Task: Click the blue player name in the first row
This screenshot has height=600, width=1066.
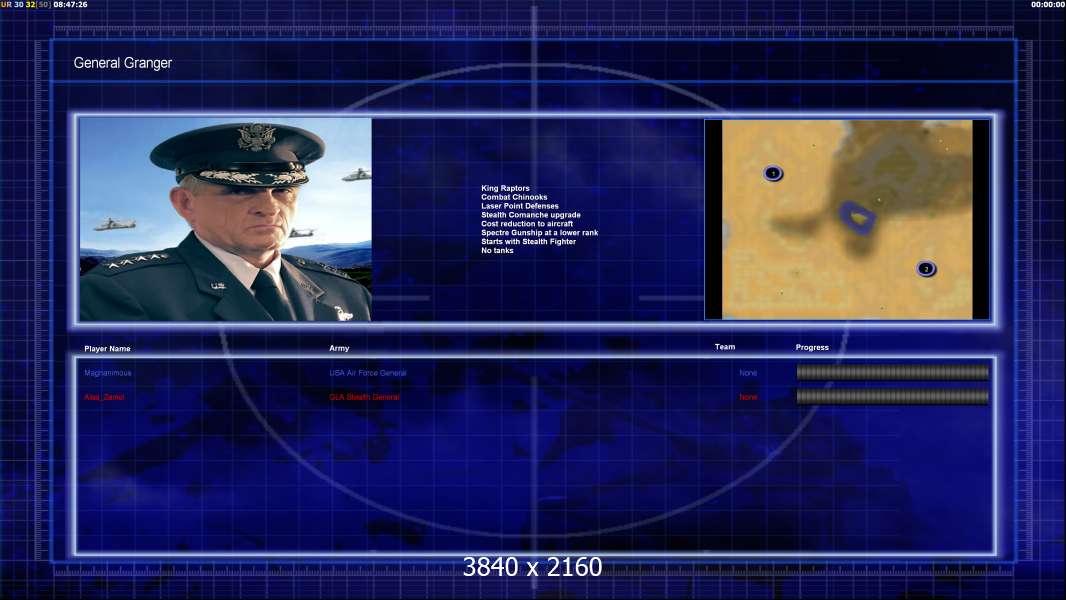Action: tap(108, 373)
